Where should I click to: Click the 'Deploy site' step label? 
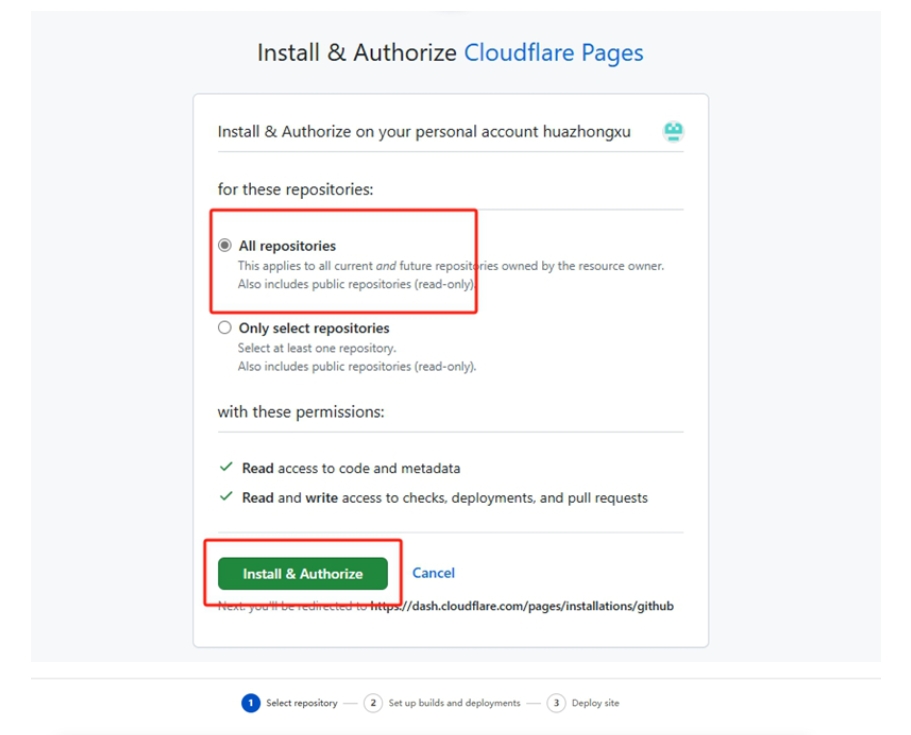pos(596,703)
